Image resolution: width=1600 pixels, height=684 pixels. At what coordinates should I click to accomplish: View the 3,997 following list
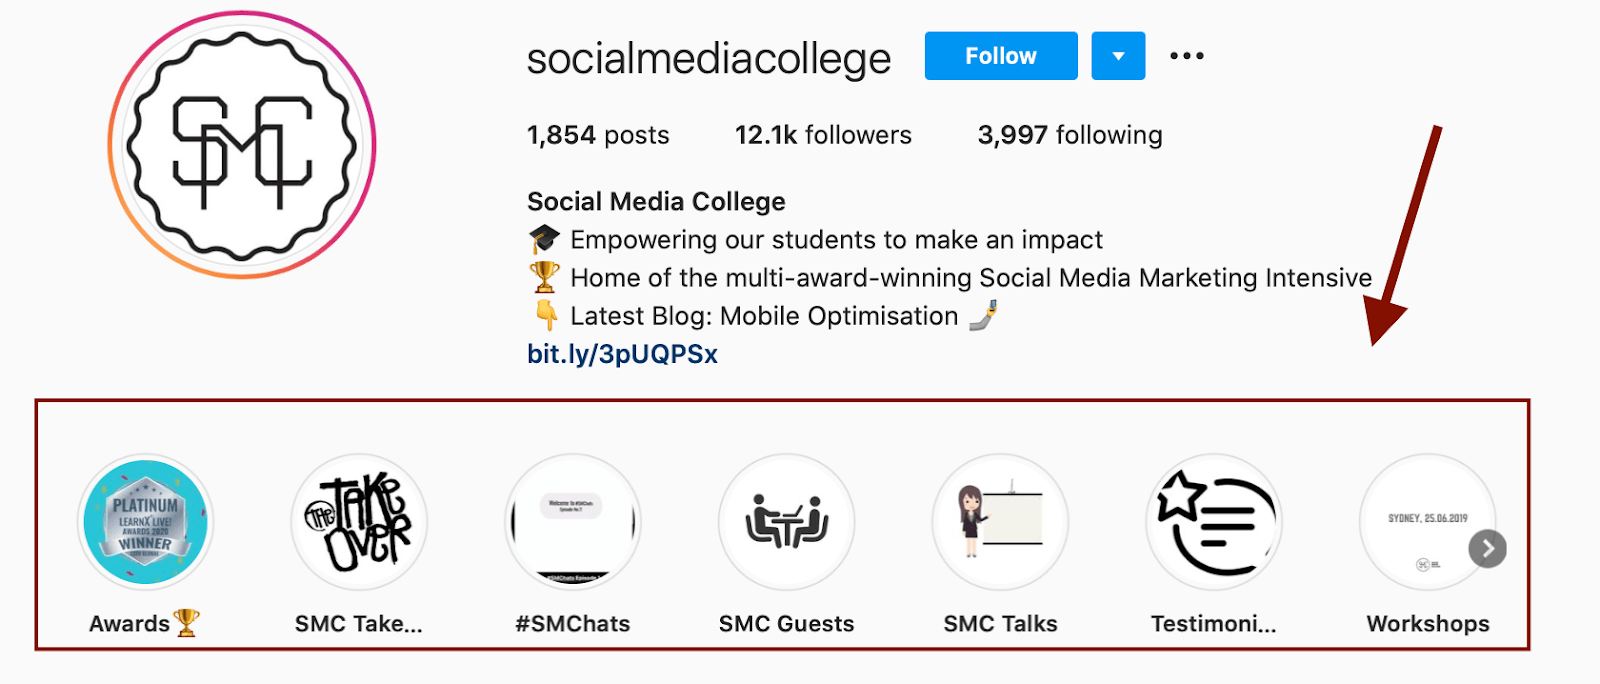[x=1069, y=135]
